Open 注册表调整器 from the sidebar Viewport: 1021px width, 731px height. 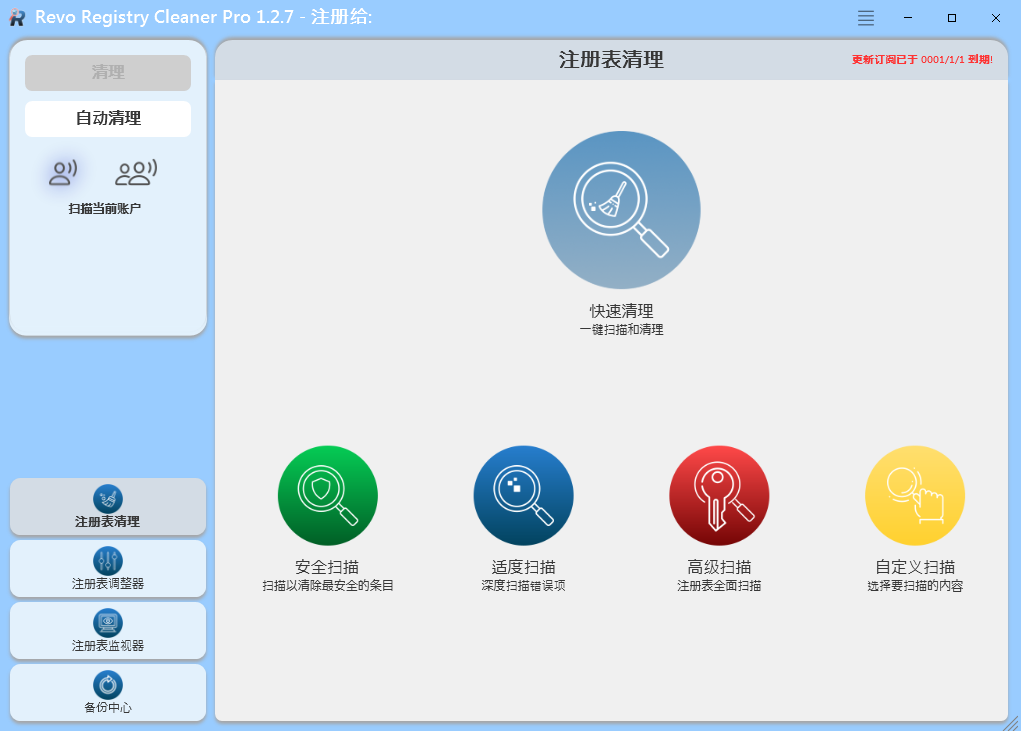[107, 568]
